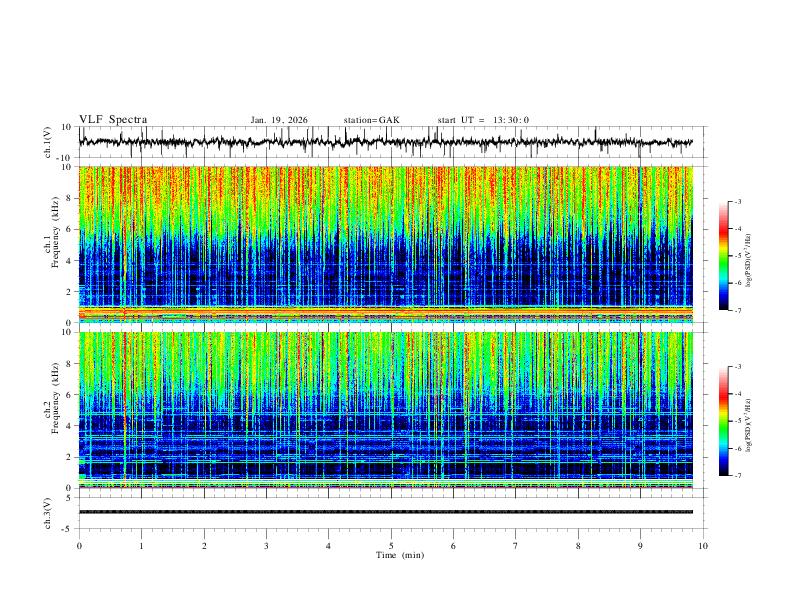Click time axis tick label "4"
This screenshot has width=792, height=612.
tap(328, 546)
